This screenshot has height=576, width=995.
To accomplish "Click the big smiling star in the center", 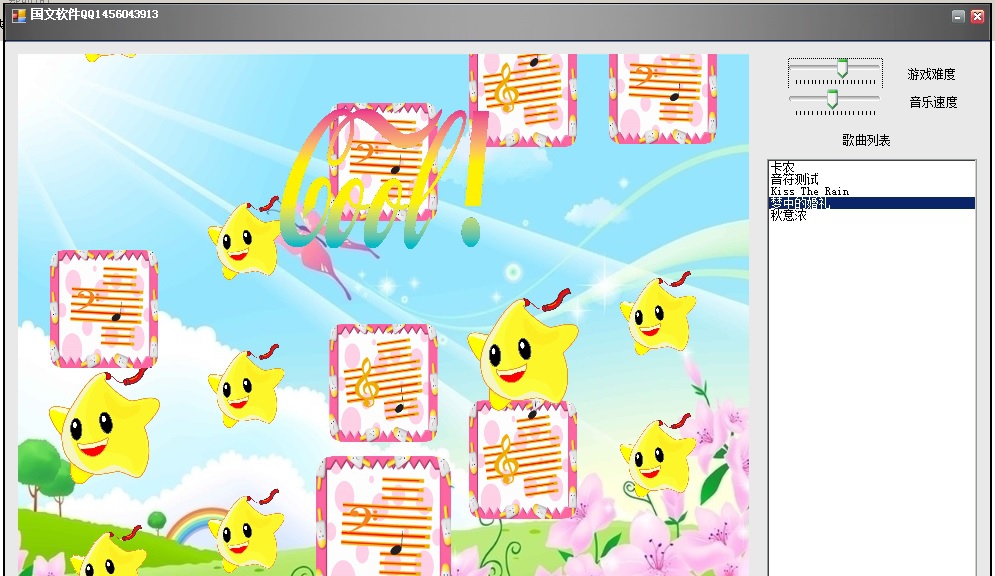I will (x=524, y=349).
